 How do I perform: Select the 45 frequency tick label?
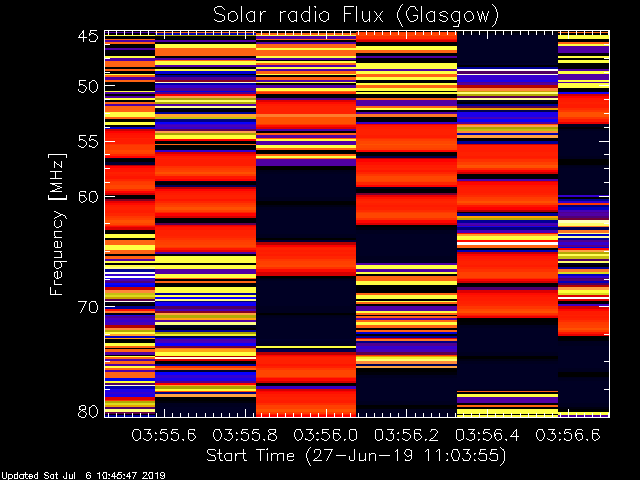tap(88, 36)
